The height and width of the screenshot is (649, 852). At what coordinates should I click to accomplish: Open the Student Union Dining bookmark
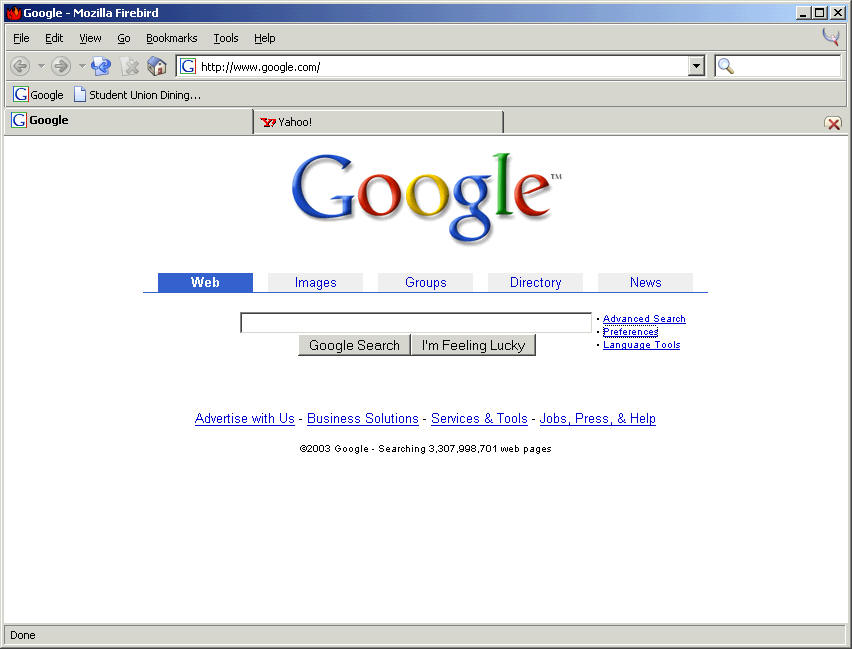point(137,95)
